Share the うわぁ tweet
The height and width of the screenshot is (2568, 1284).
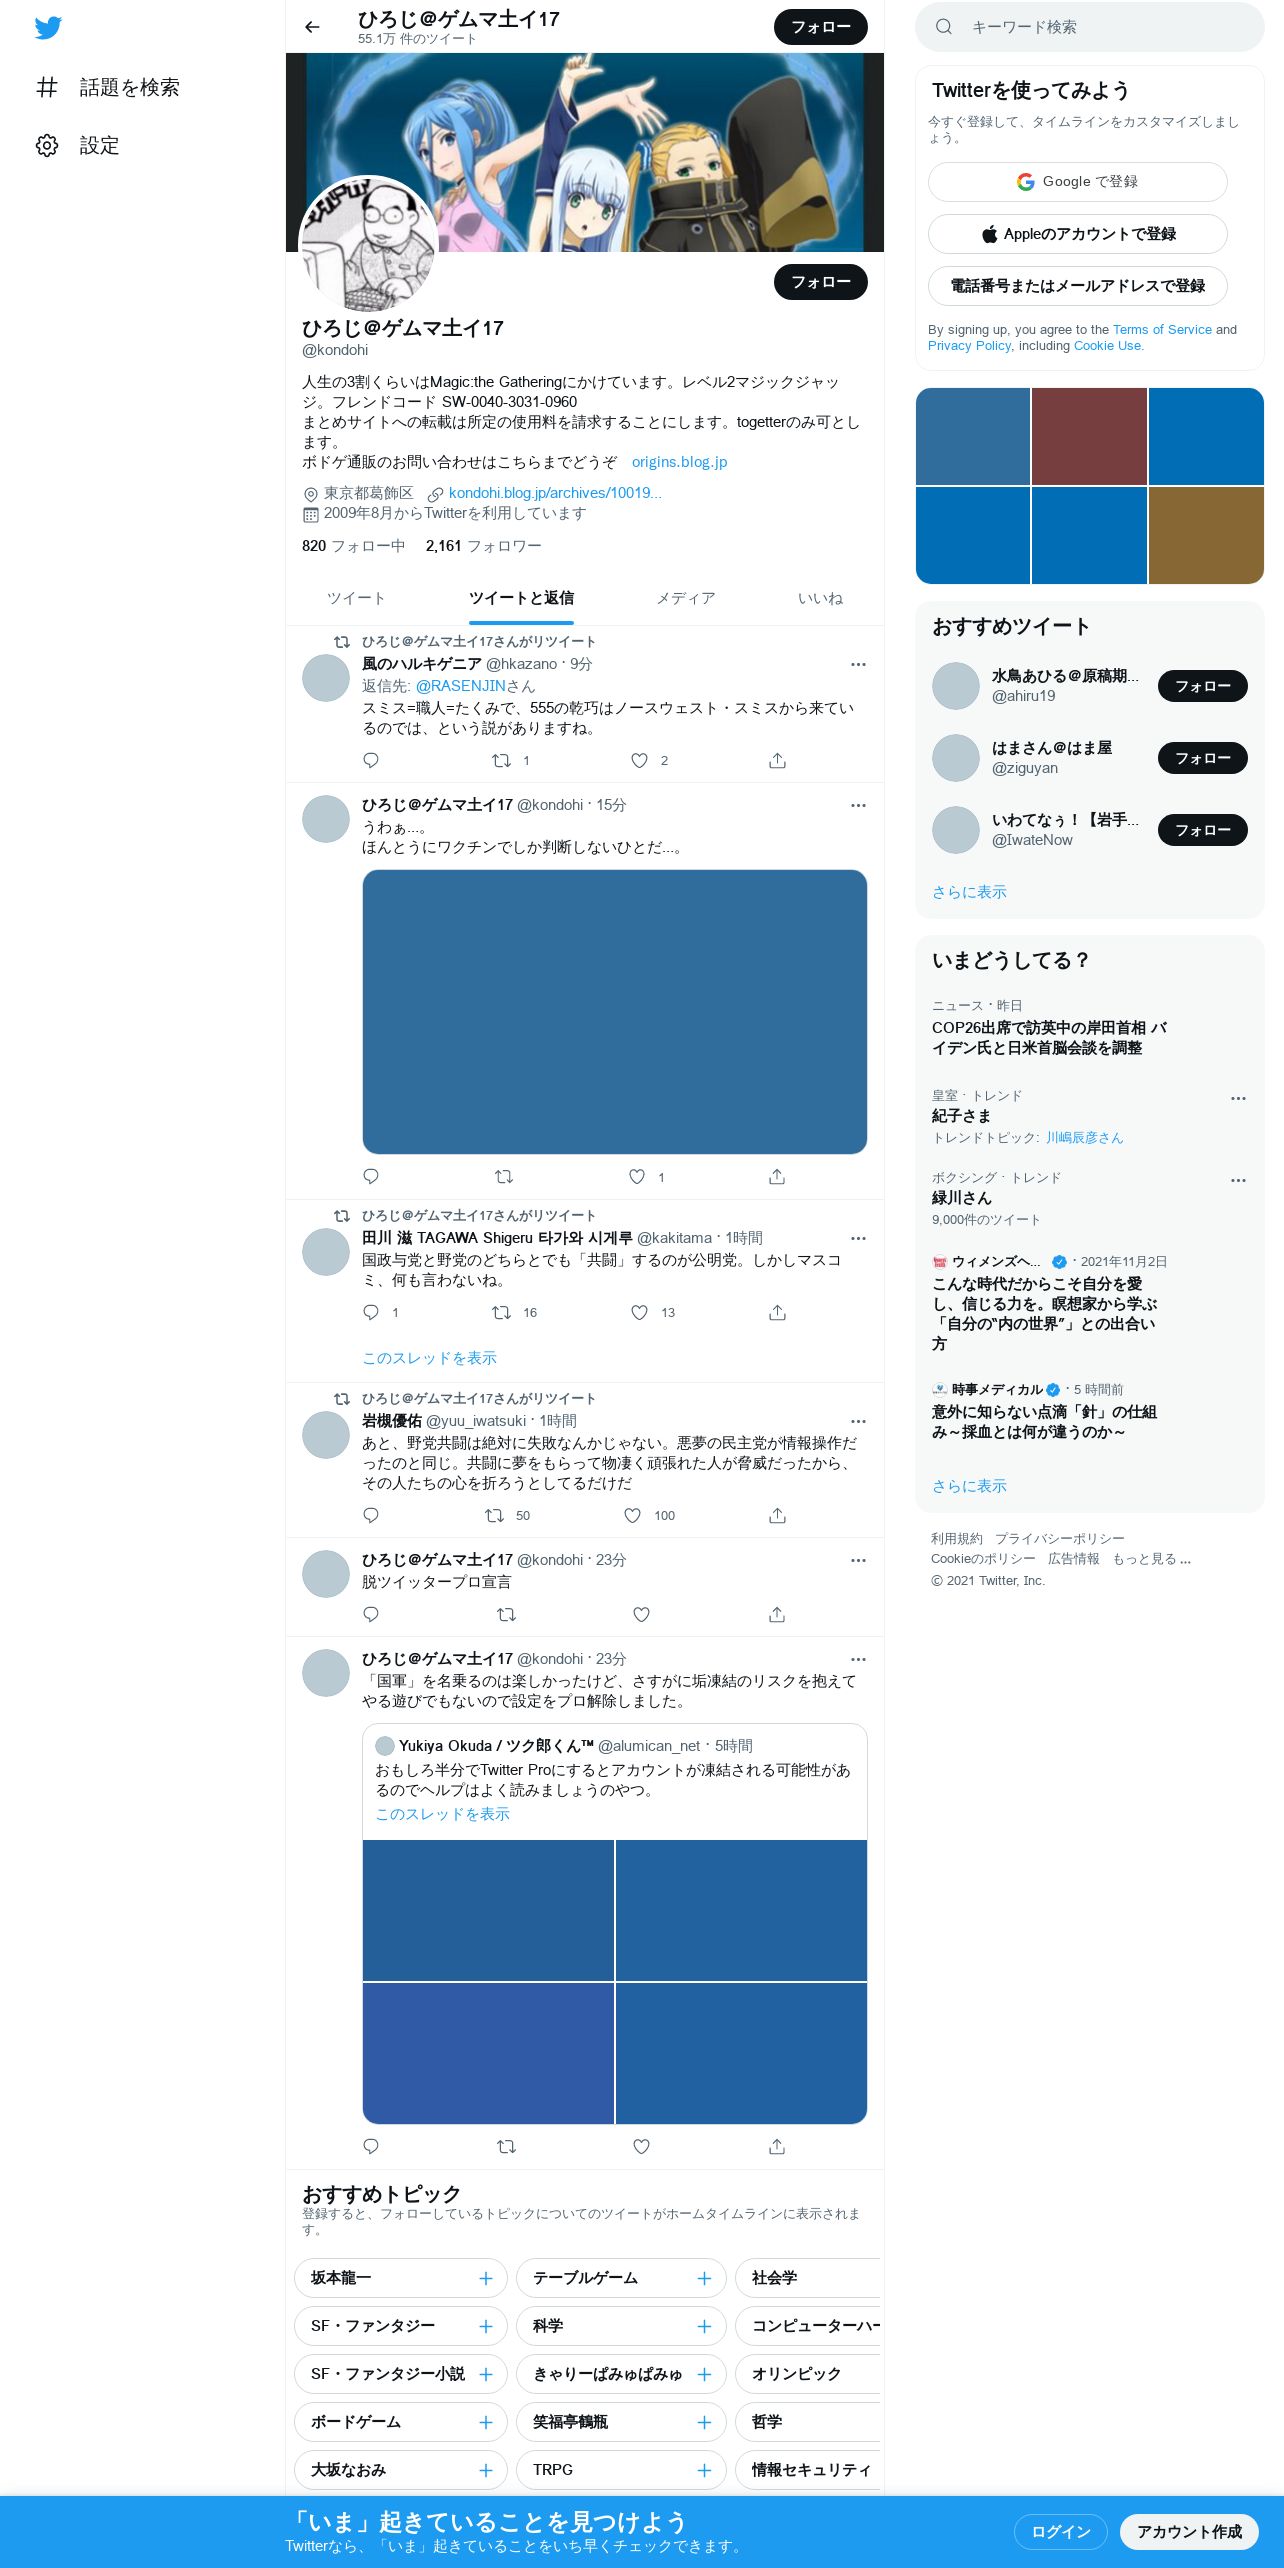point(777,1176)
